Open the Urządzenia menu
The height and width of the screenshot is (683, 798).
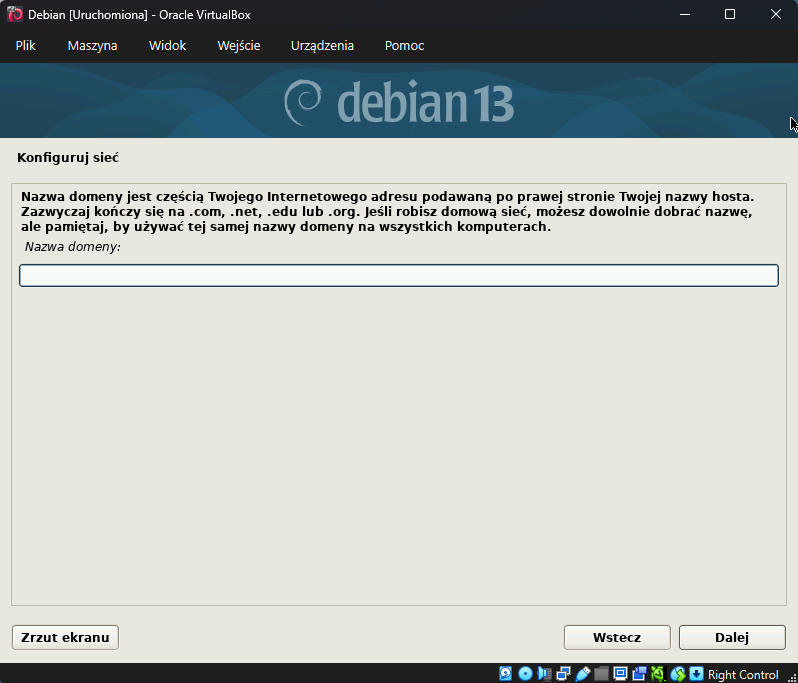[x=322, y=46]
